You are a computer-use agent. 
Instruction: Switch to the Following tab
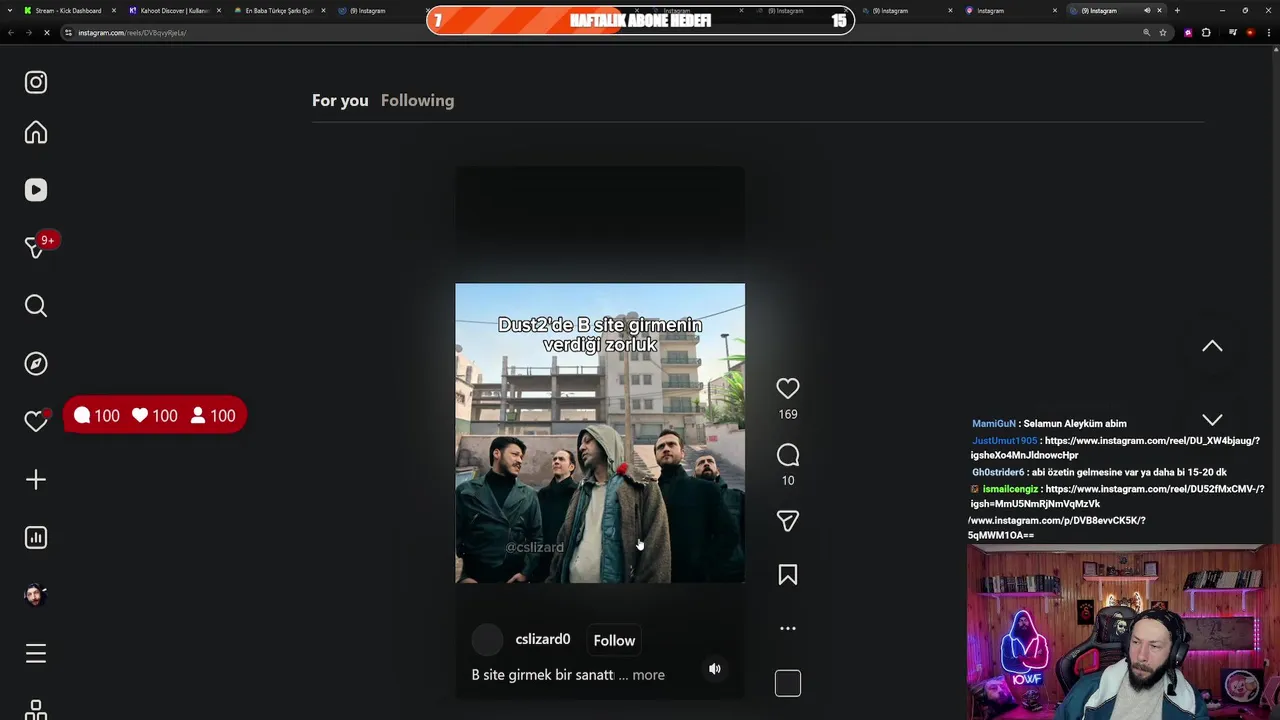pyautogui.click(x=417, y=100)
